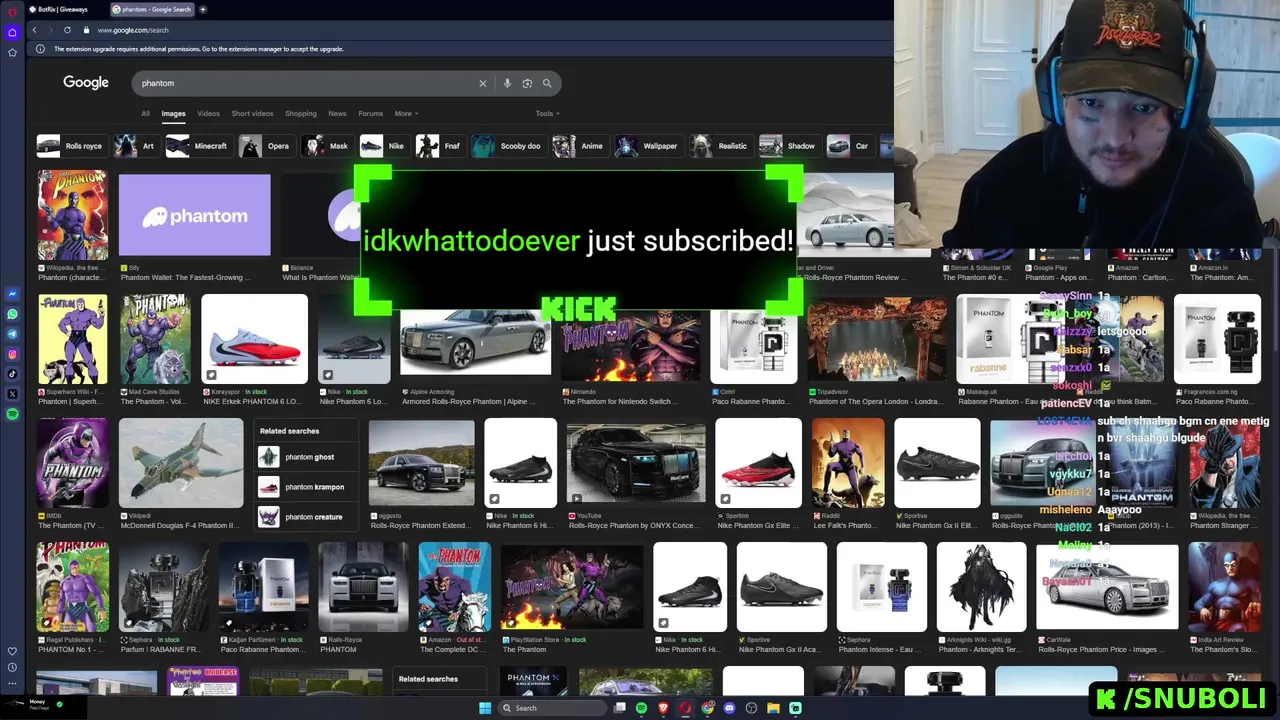Filter images by Rolls royce chip
The image size is (1280, 720).
[70, 146]
